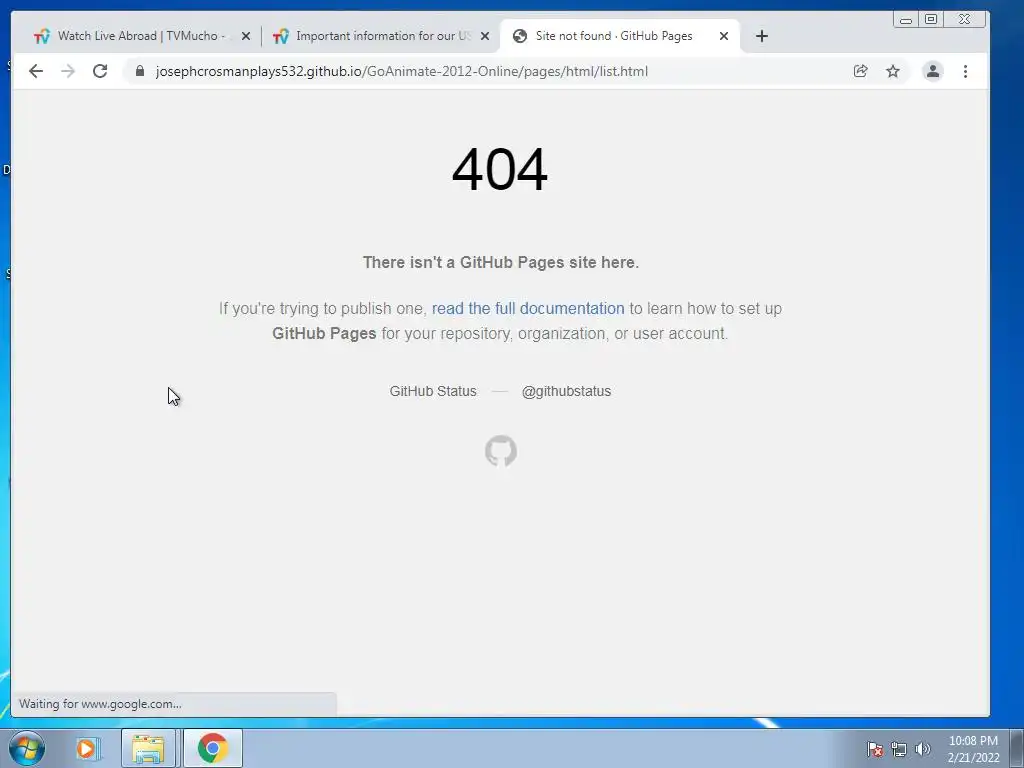Screen dimensions: 1024x768
Task: Open Windows Explorer from the taskbar
Action: (x=148, y=748)
